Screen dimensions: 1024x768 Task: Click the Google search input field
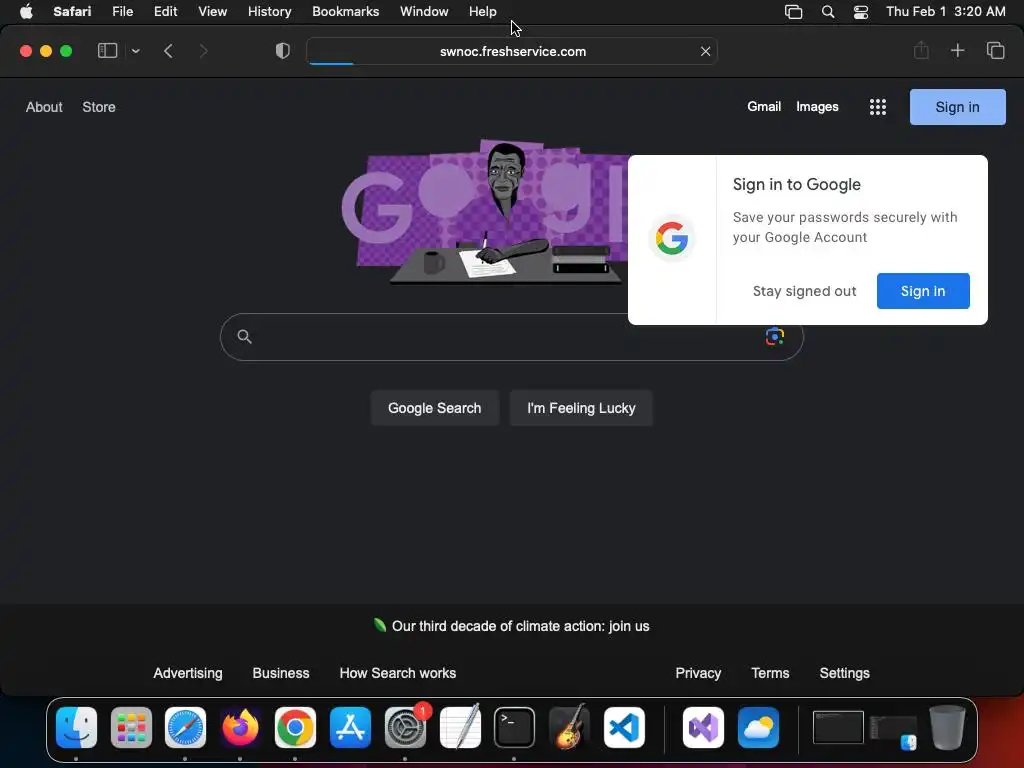[511, 337]
